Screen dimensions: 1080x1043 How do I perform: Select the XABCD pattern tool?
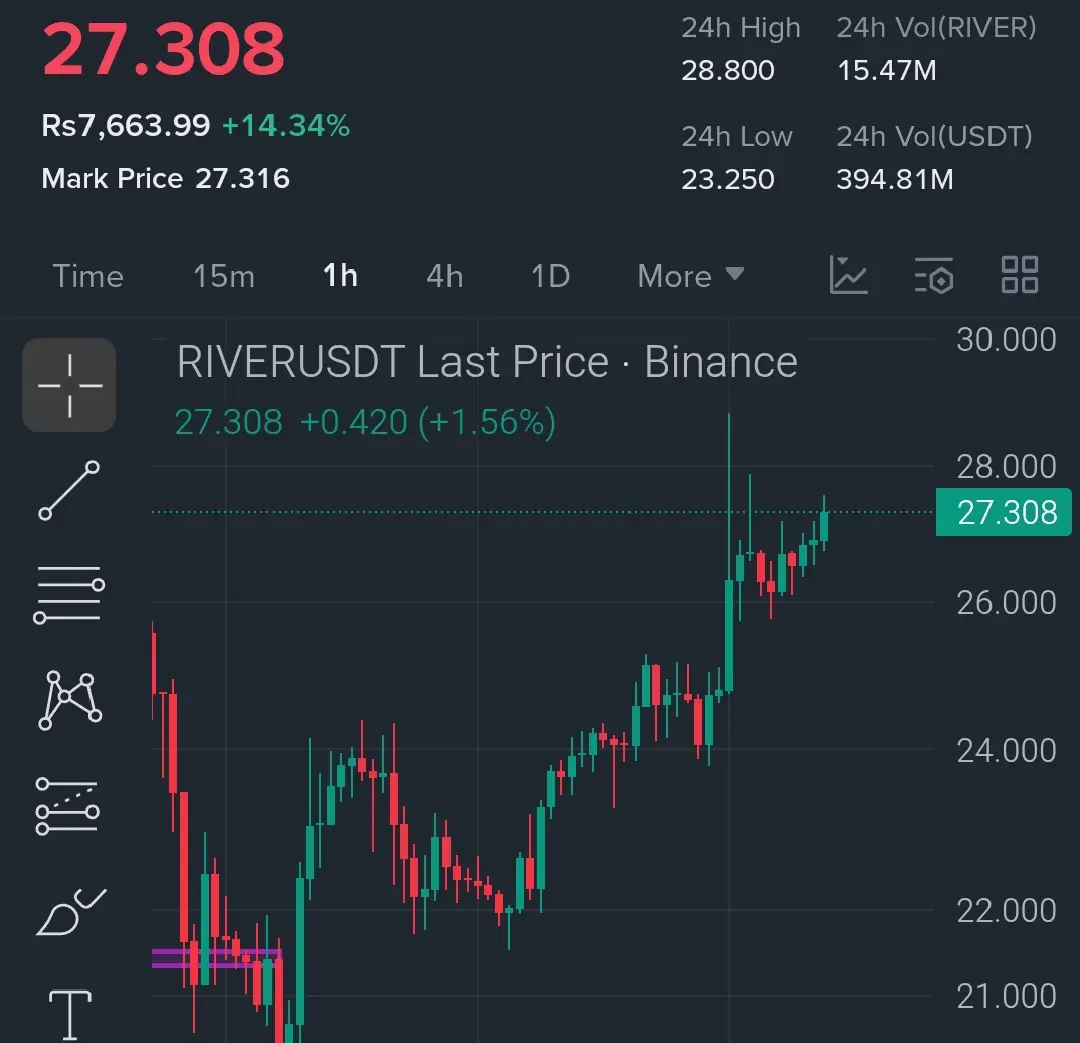coord(70,701)
